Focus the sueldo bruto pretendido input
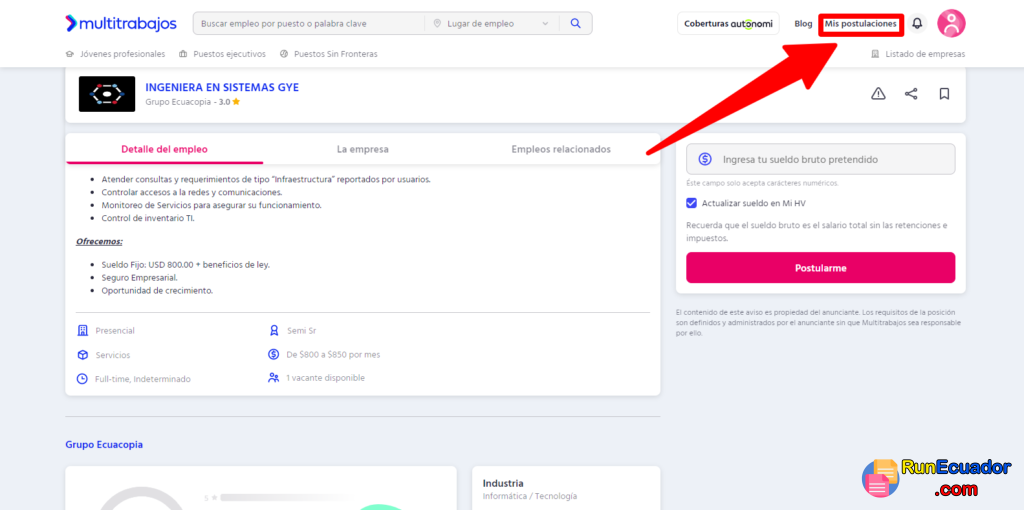Image resolution: width=1024 pixels, height=510 pixels. pyautogui.click(x=820, y=159)
